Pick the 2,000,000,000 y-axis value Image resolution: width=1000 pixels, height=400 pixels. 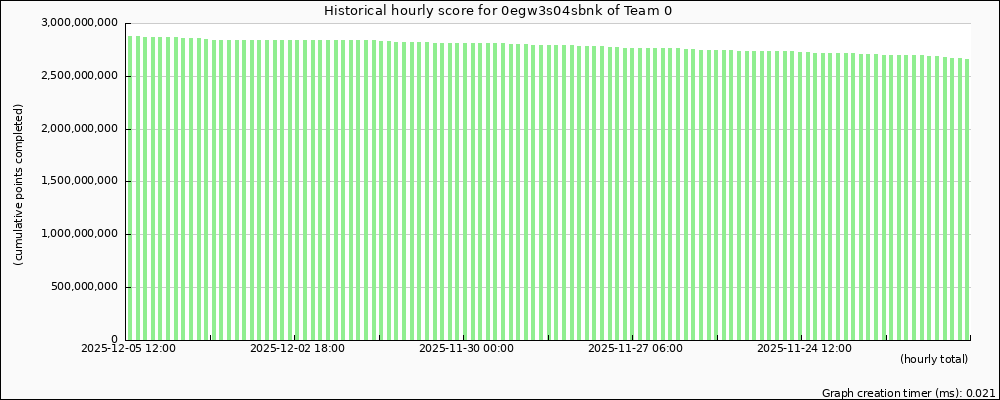(80, 129)
